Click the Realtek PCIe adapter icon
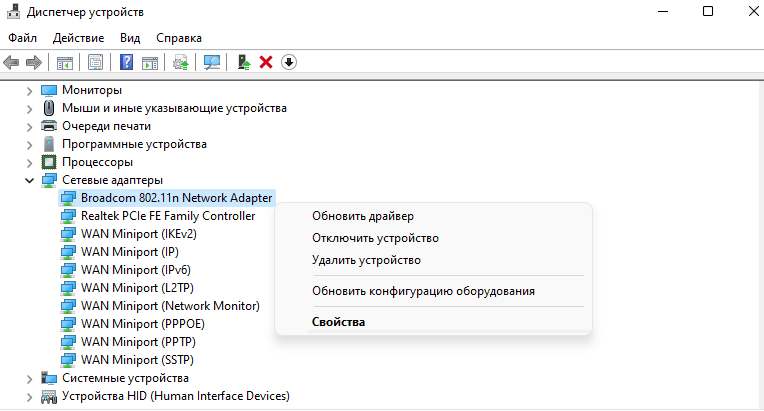Screen dimensions: 764x411 68,216
